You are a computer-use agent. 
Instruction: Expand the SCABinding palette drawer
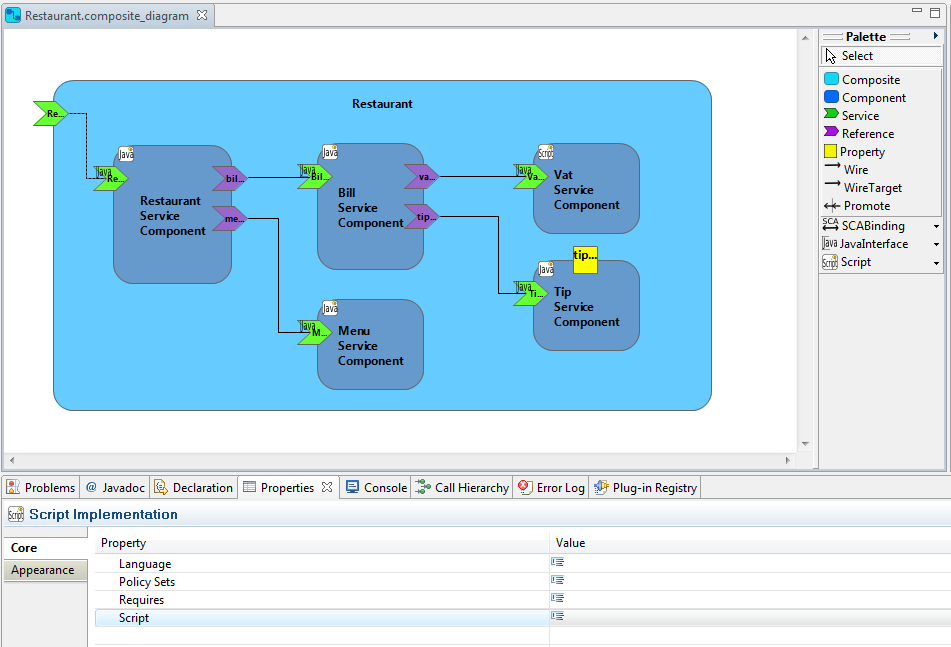tap(936, 226)
